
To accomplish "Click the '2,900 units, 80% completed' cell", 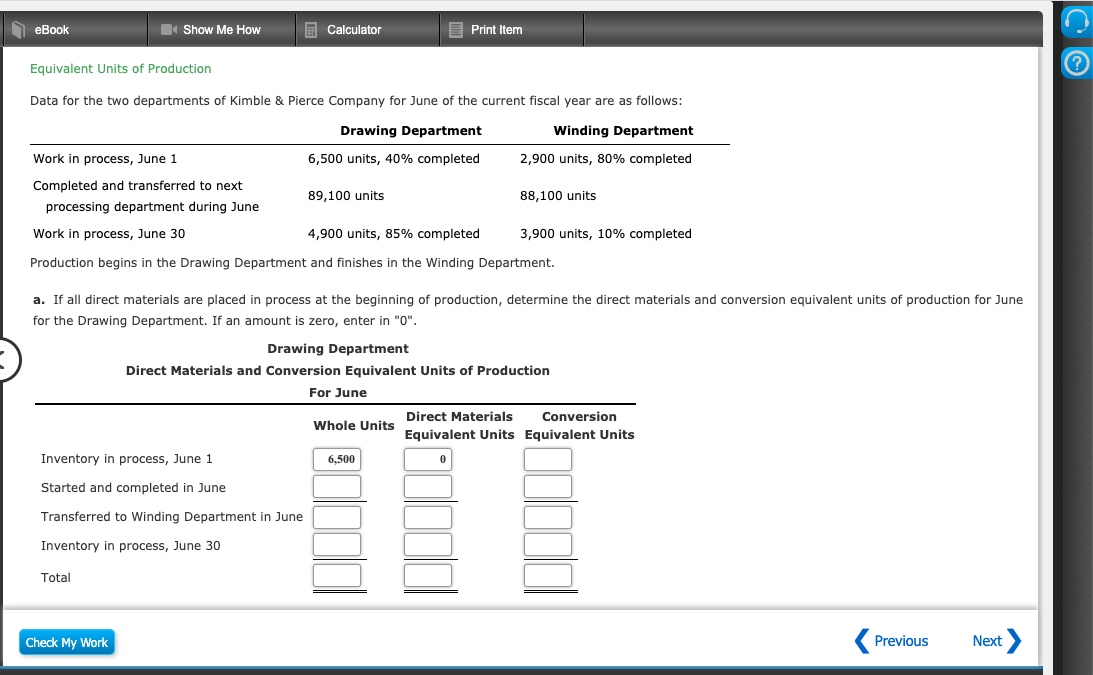I will pos(606,158).
